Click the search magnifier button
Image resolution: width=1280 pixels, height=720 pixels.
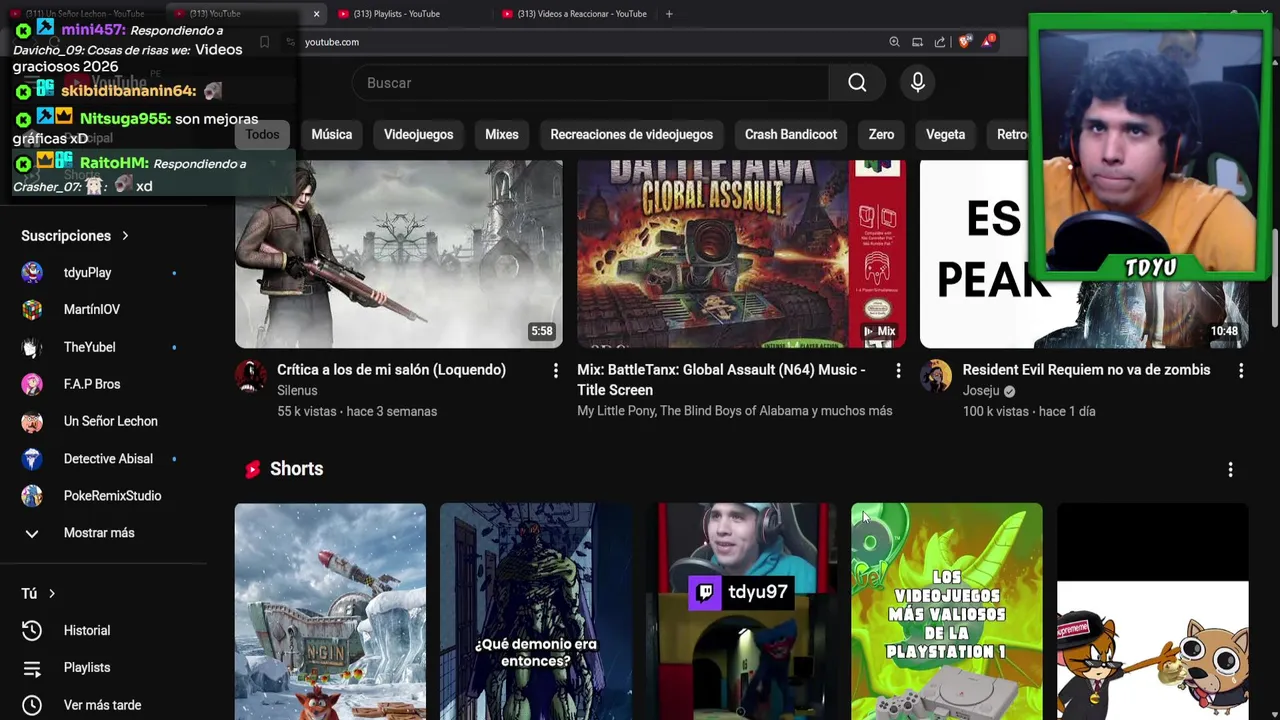pos(857,83)
